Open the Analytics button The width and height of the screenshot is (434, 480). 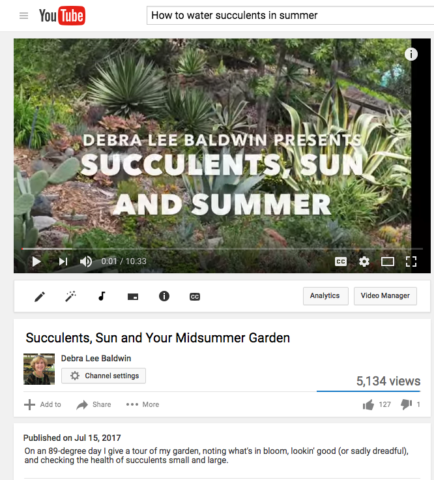coord(325,296)
